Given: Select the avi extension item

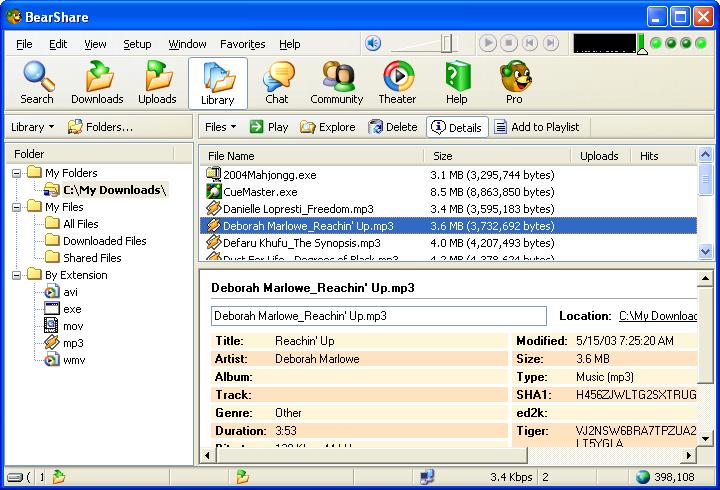Looking at the screenshot, I should 70,292.
